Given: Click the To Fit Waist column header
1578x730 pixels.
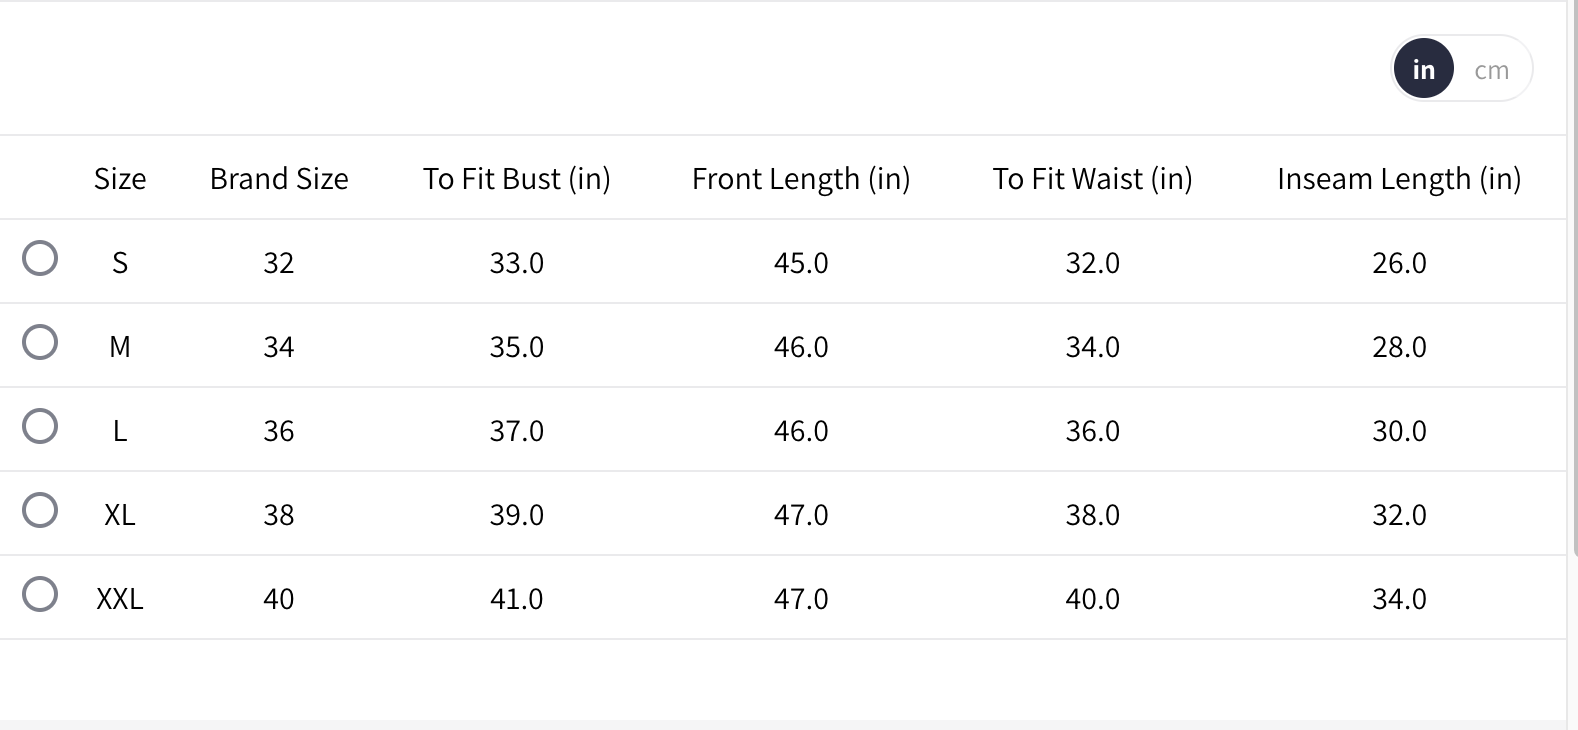Looking at the screenshot, I should coord(1092,179).
